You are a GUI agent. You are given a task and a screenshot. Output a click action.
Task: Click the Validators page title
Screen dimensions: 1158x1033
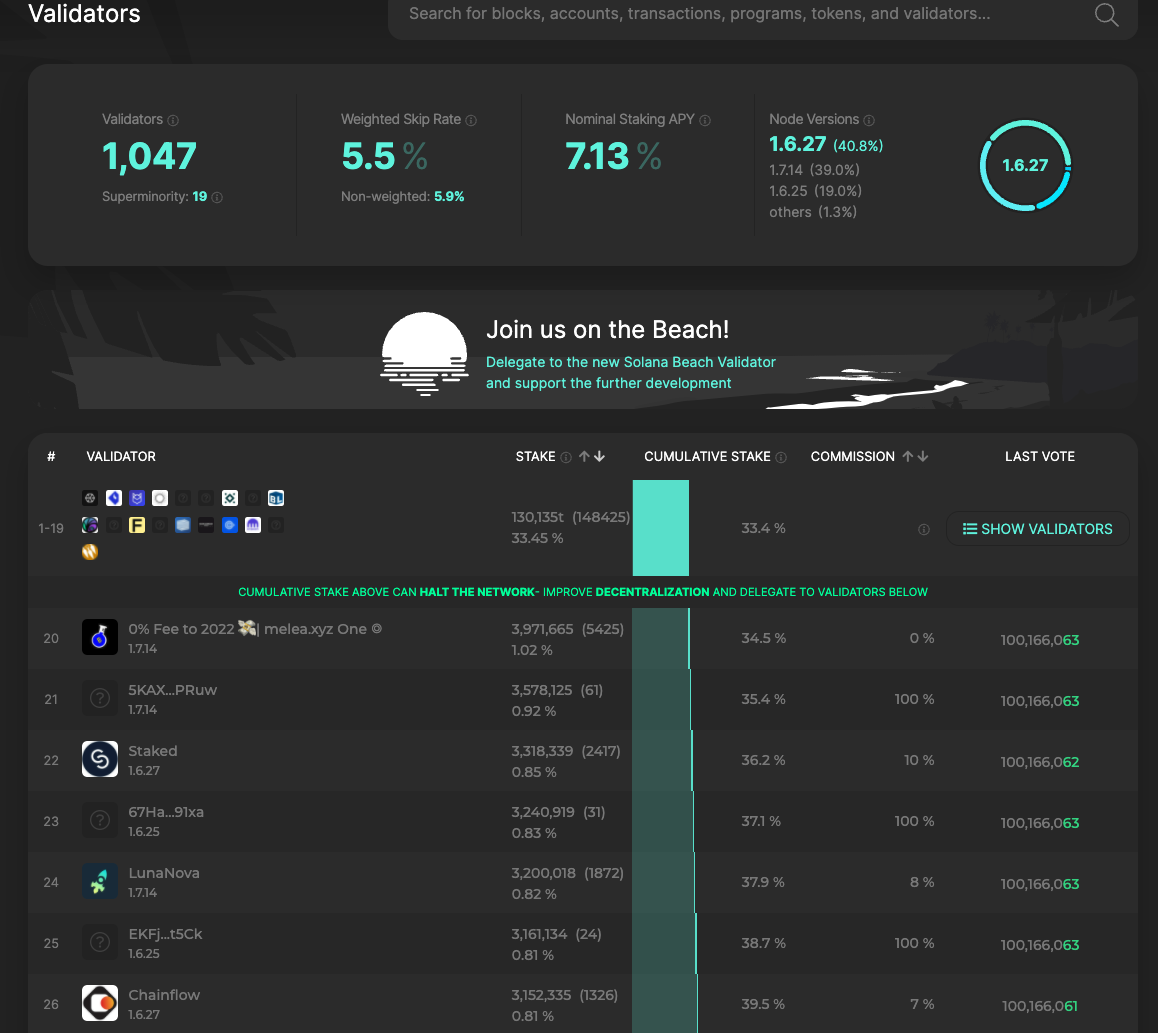point(84,13)
